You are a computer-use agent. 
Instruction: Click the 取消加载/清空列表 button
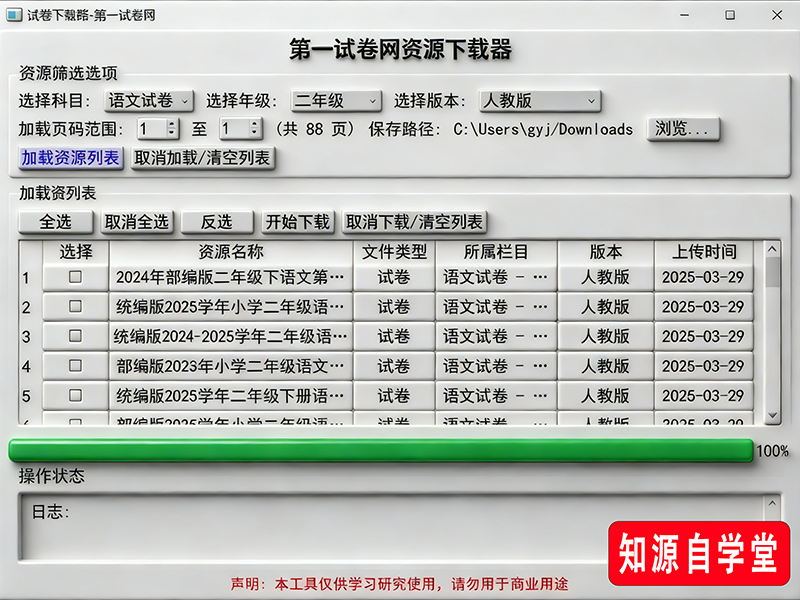coord(203,159)
